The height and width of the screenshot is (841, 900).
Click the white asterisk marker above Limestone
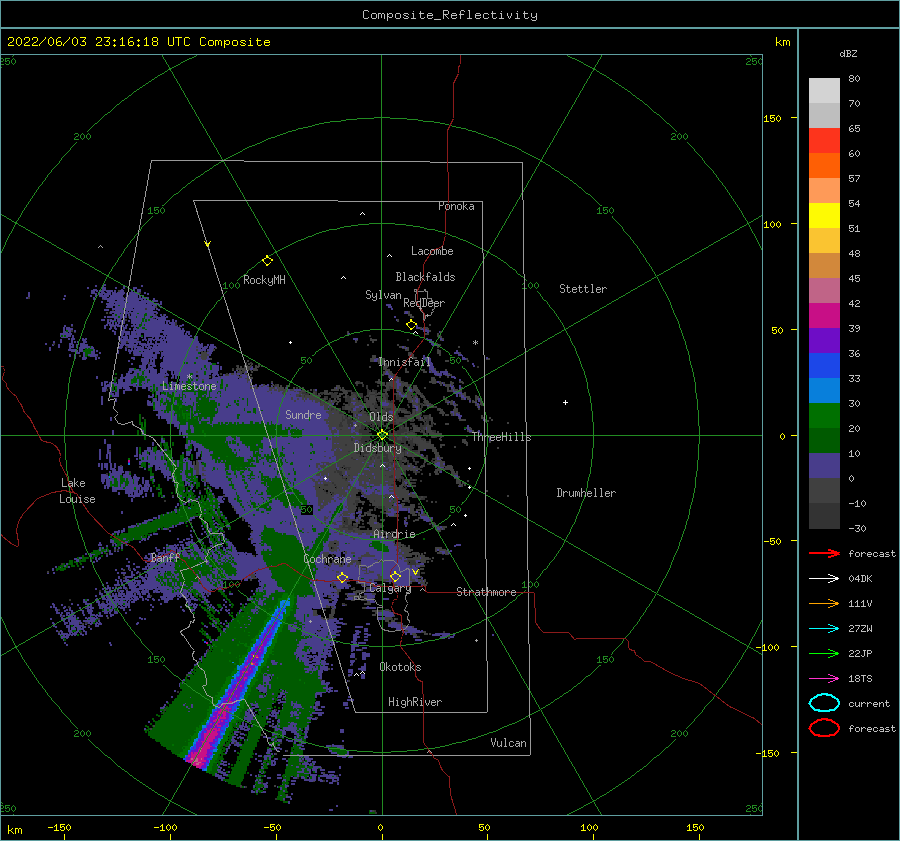[189, 377]
